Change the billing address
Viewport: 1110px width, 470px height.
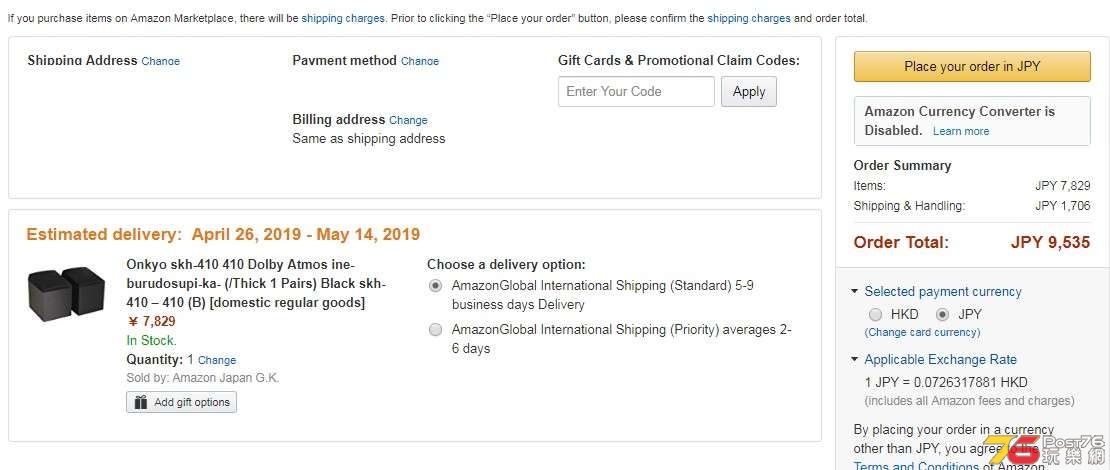click(x=408, y=120)
